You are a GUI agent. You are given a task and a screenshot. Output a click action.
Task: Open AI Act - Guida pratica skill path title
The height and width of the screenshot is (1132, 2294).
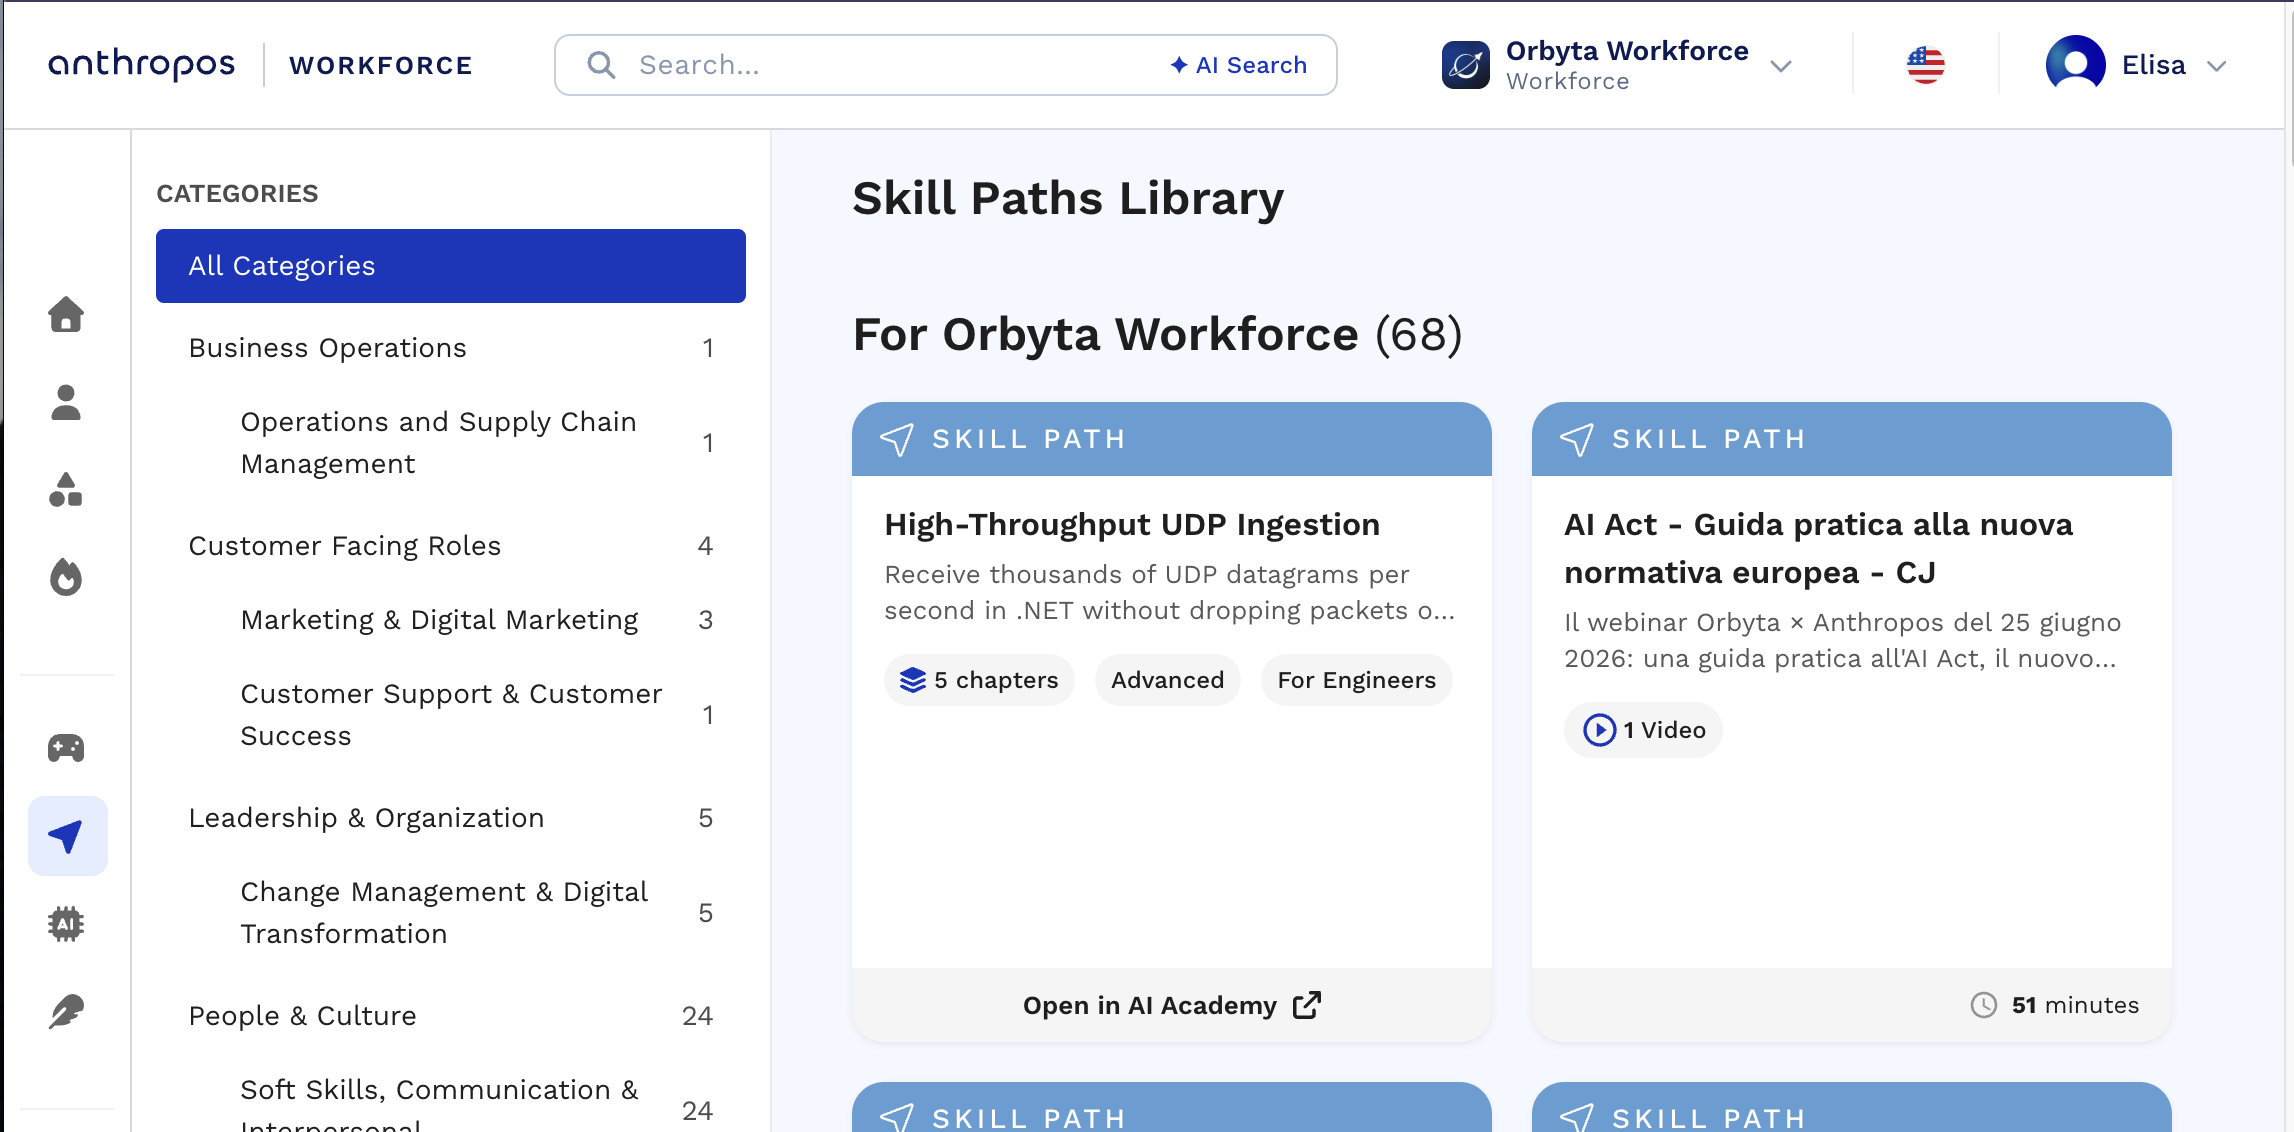click(x=1818, y=548)
